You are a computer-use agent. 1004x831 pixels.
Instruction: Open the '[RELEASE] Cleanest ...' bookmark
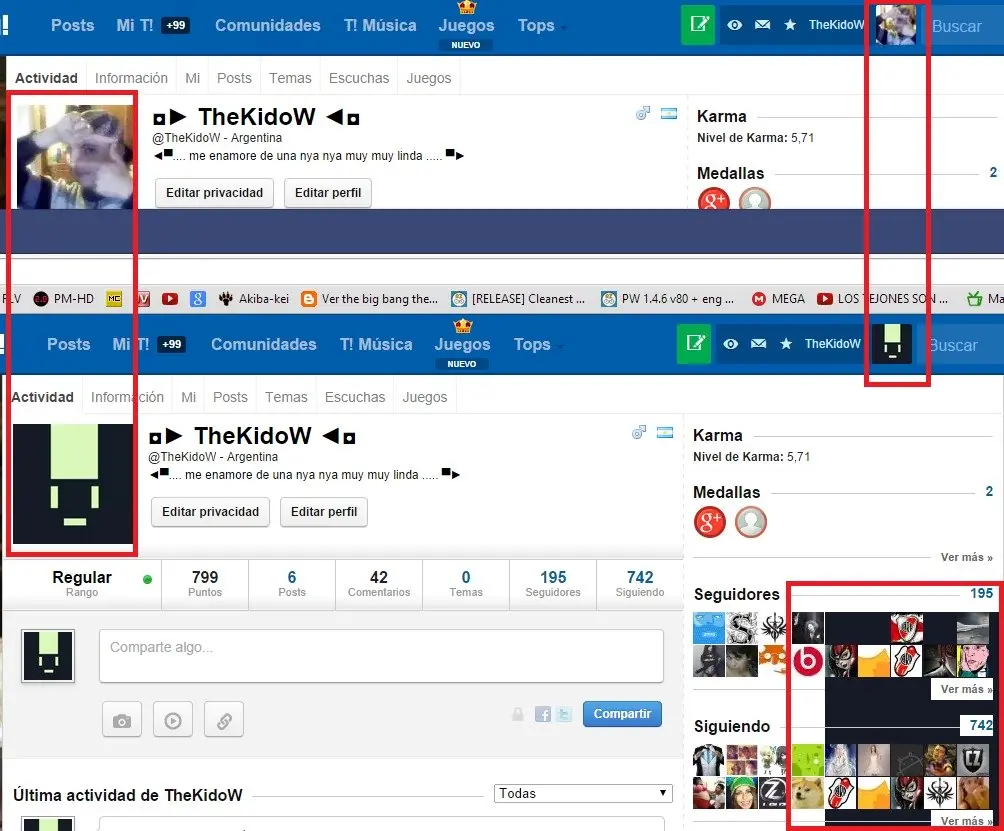coord(518,299)
